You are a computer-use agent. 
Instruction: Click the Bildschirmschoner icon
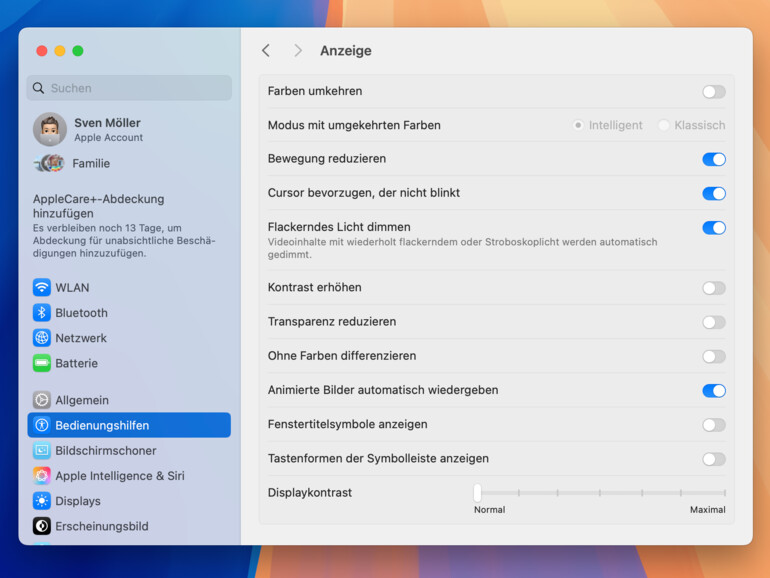[42, 450]
